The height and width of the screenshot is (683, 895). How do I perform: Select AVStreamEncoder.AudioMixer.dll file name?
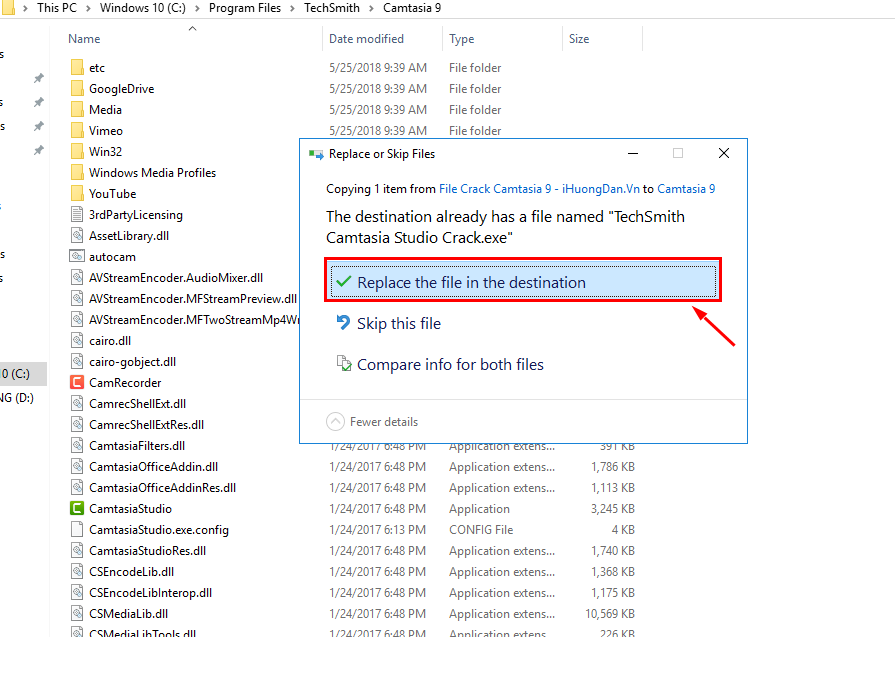176,278
